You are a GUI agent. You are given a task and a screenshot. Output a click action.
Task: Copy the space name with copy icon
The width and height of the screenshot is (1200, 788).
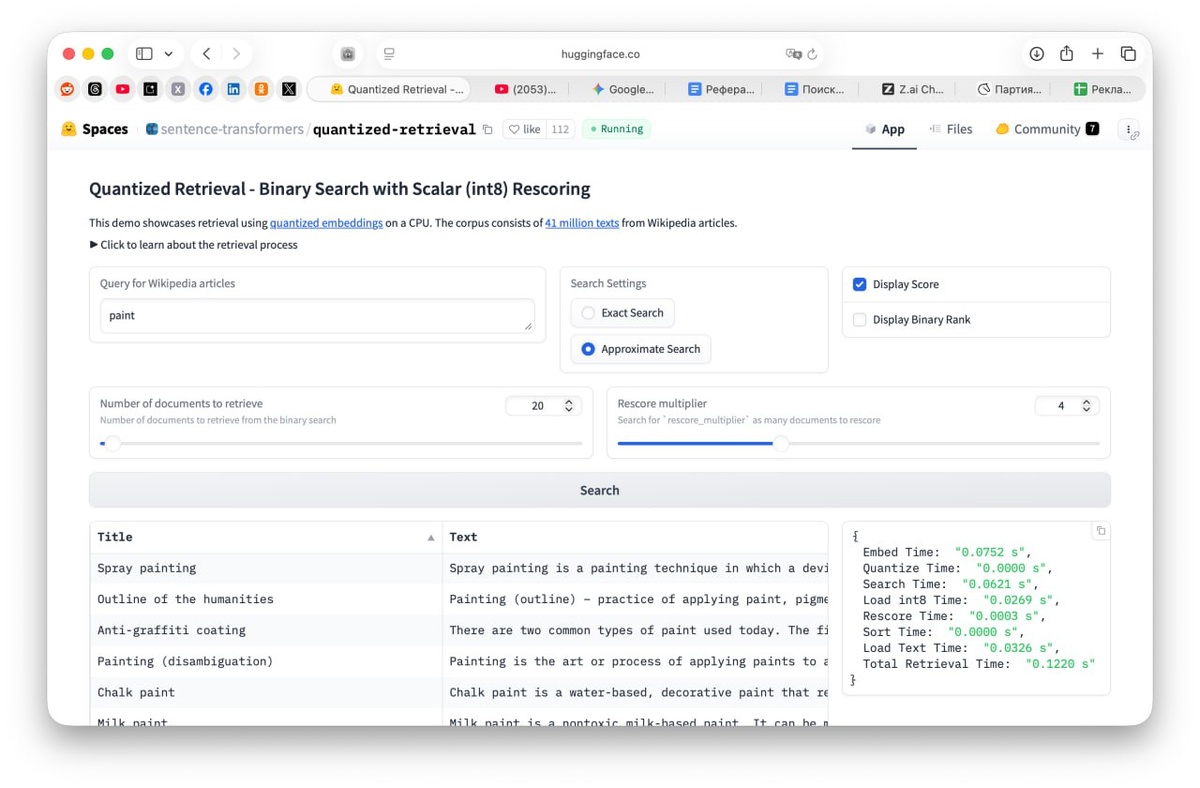click(488, 129)
